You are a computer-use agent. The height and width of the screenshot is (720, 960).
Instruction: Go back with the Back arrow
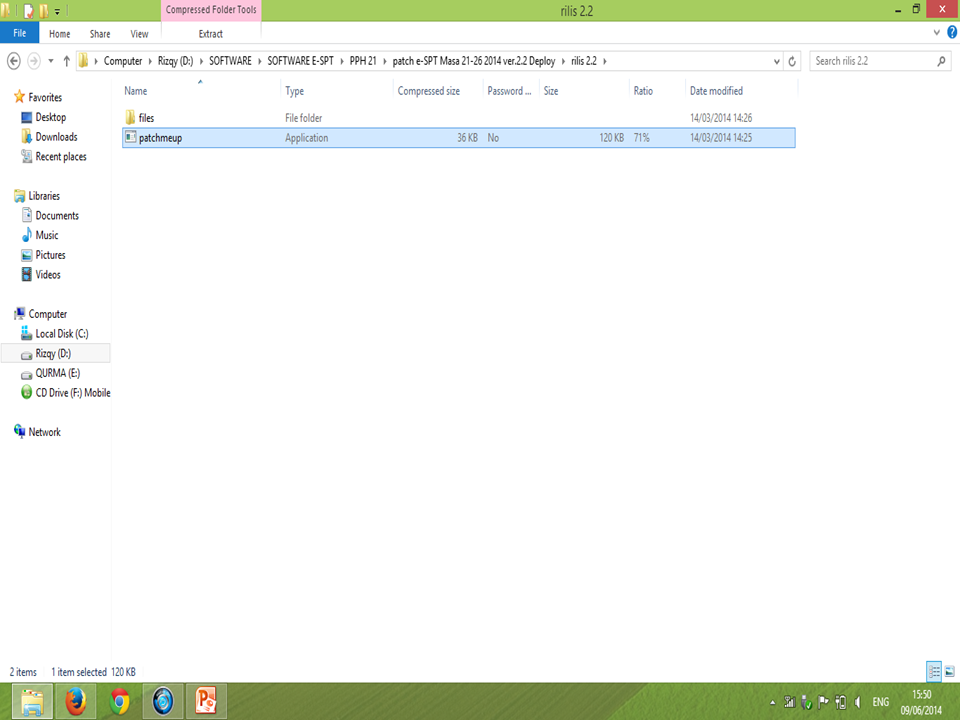point(13,61)
